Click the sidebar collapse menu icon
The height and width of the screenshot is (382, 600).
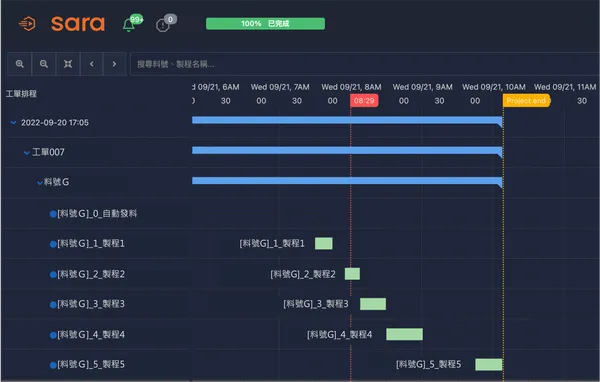(27, 24)
